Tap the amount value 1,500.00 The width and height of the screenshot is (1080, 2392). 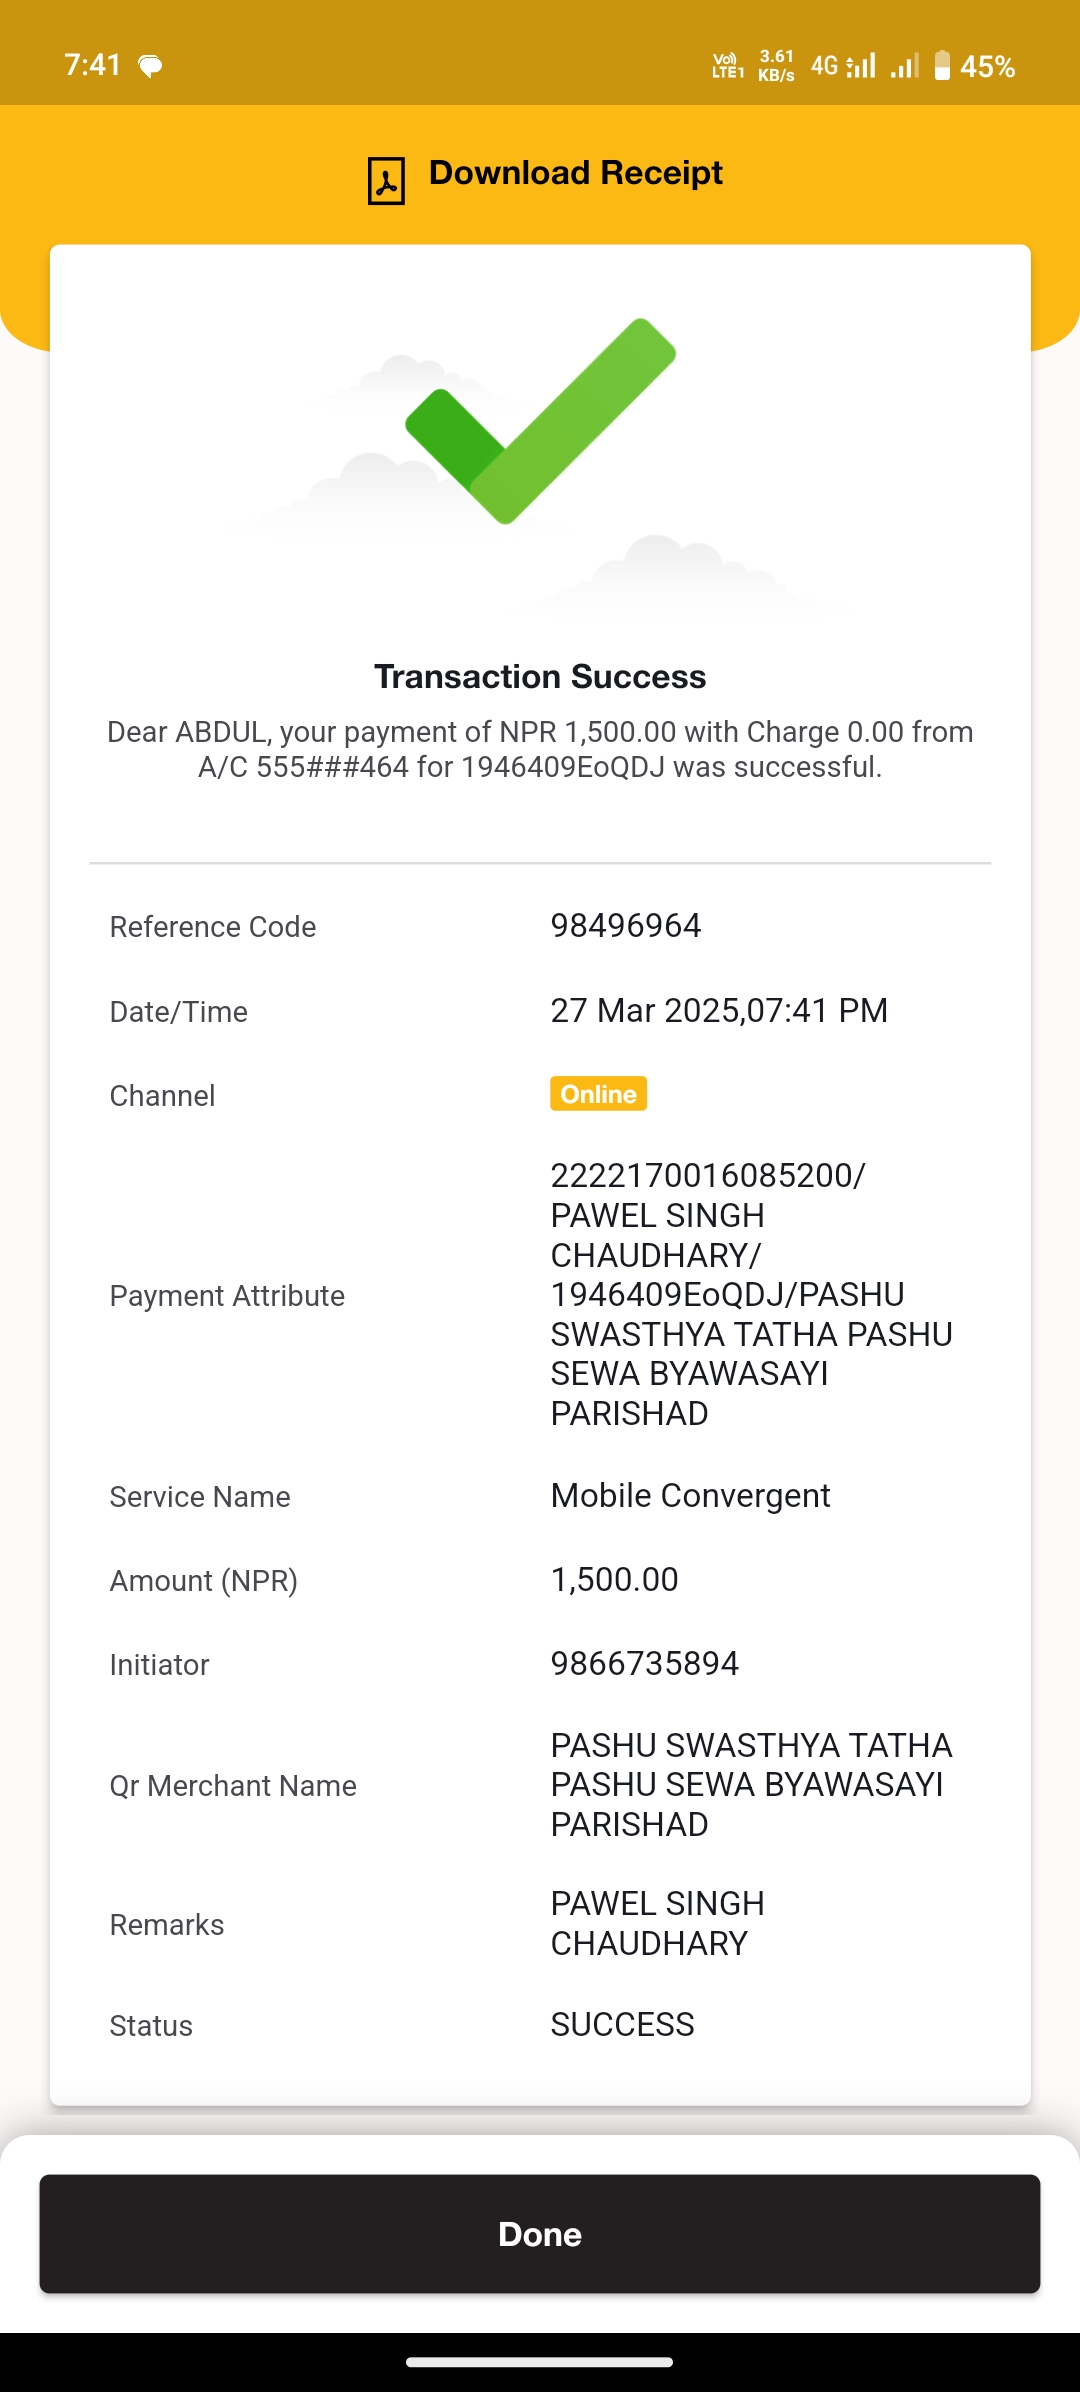pos(615,1580)
